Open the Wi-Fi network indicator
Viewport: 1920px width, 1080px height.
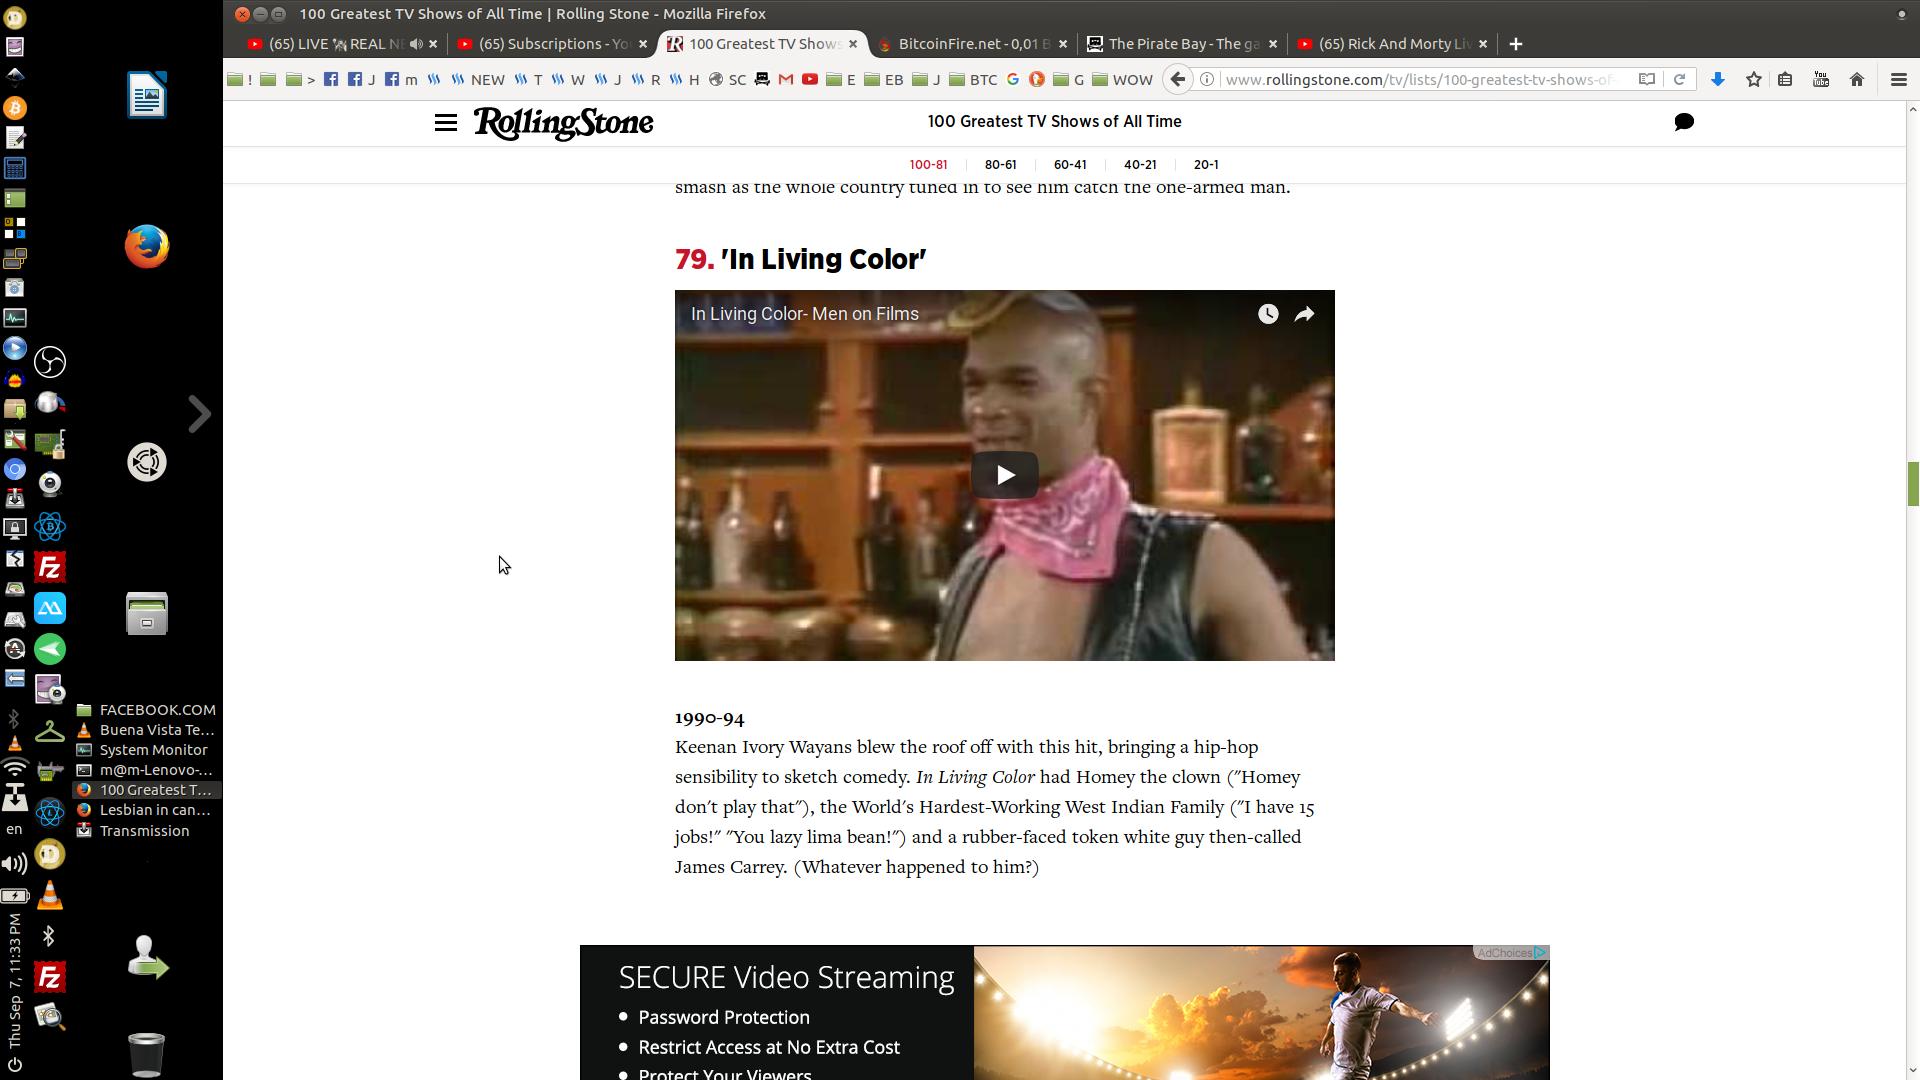[15, 768]
